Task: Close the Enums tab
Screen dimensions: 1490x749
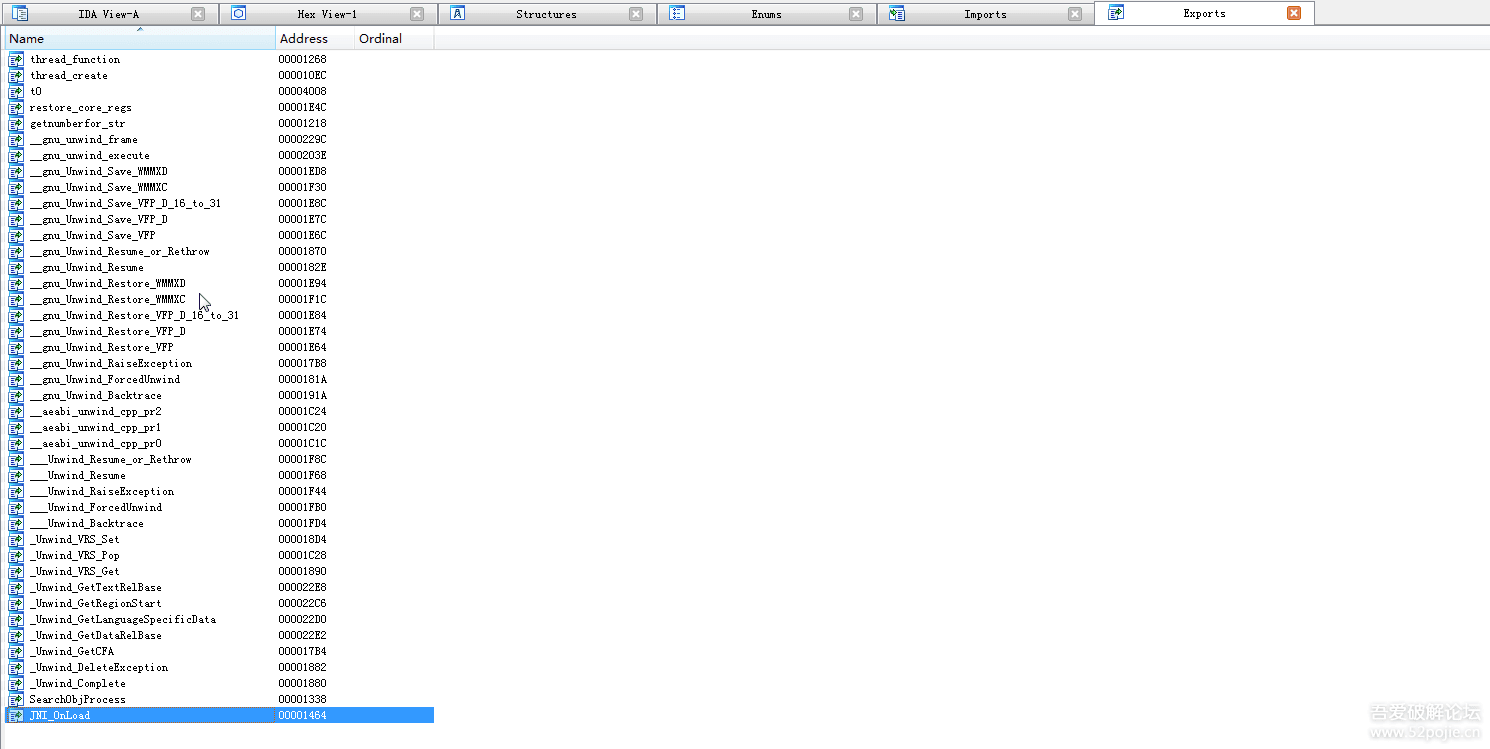Action: [x=856, y=14]
